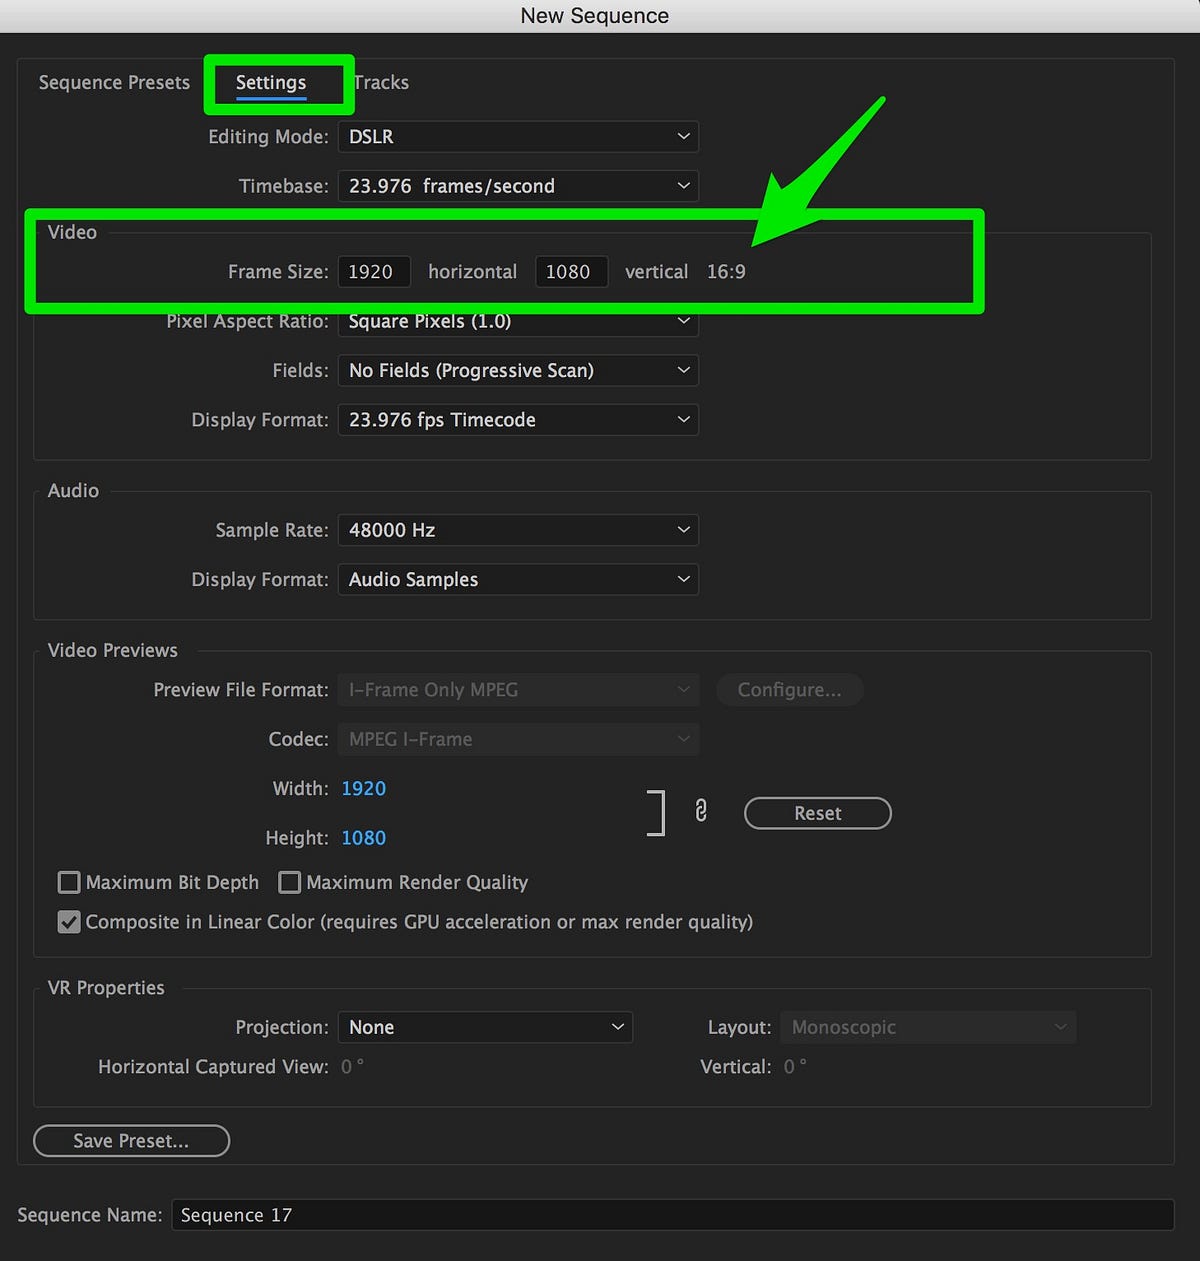Screen dimensions: 1200x1261
Task: Enable Maximum Render Quality
Action: [289, 882]
